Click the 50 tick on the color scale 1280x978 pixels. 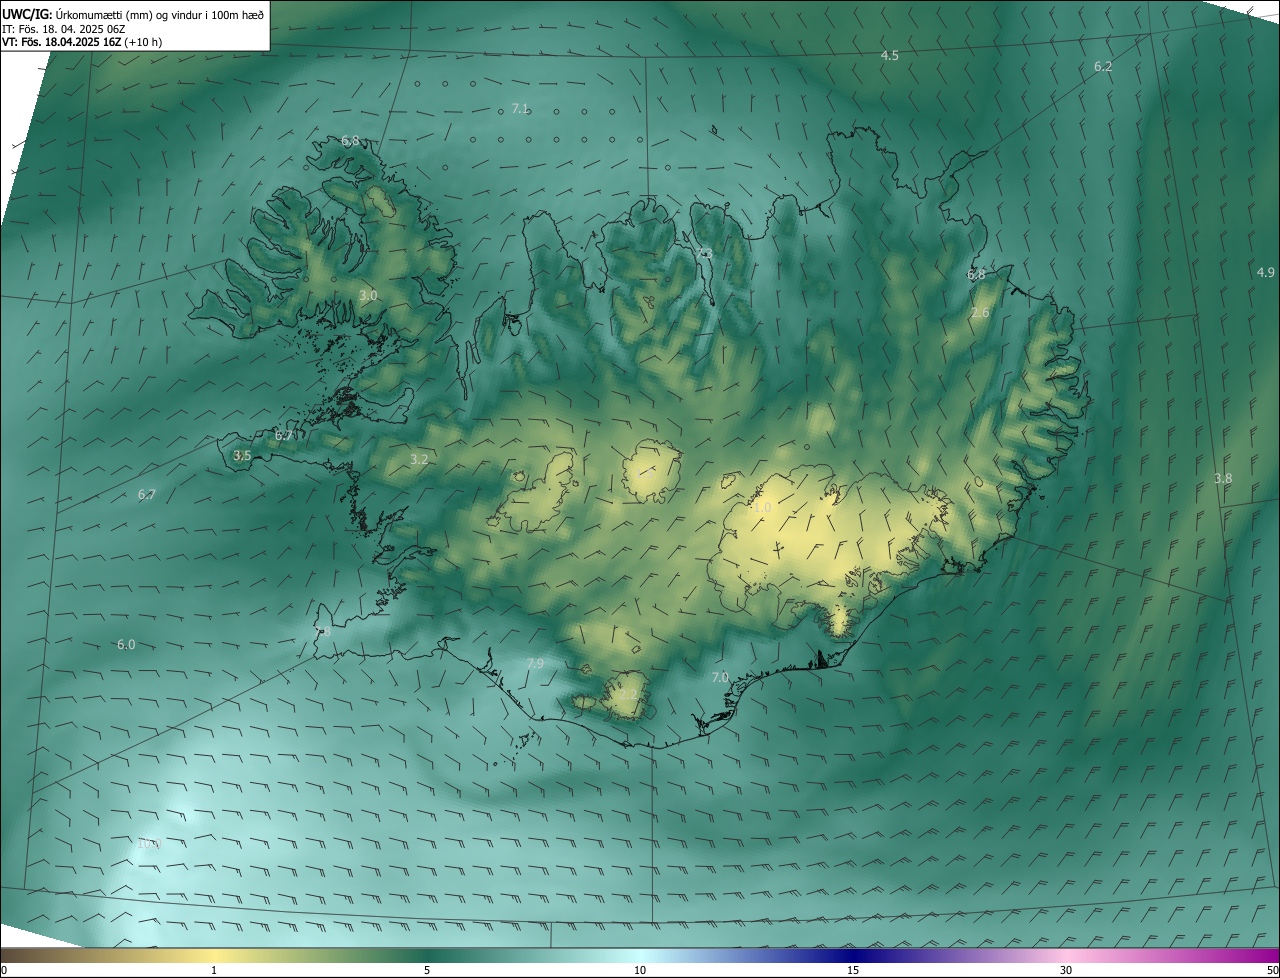point(1271,970)
